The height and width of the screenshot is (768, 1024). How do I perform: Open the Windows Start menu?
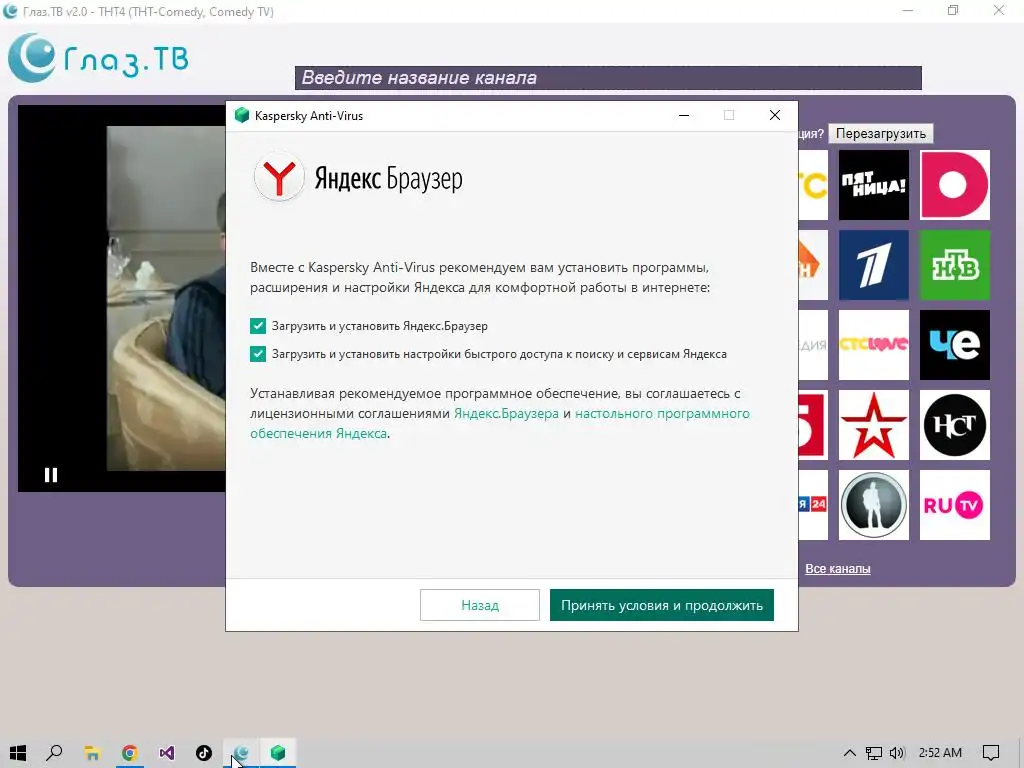18,753
